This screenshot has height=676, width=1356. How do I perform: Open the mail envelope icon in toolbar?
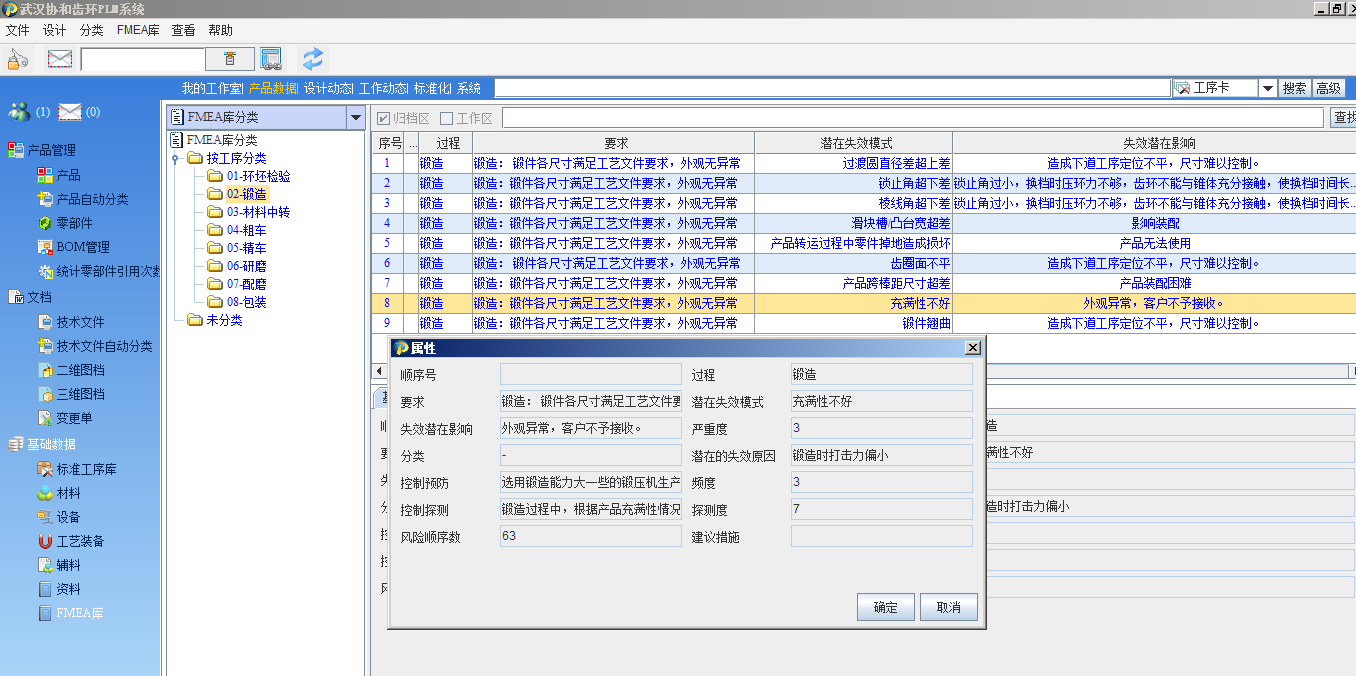(60, 59)
